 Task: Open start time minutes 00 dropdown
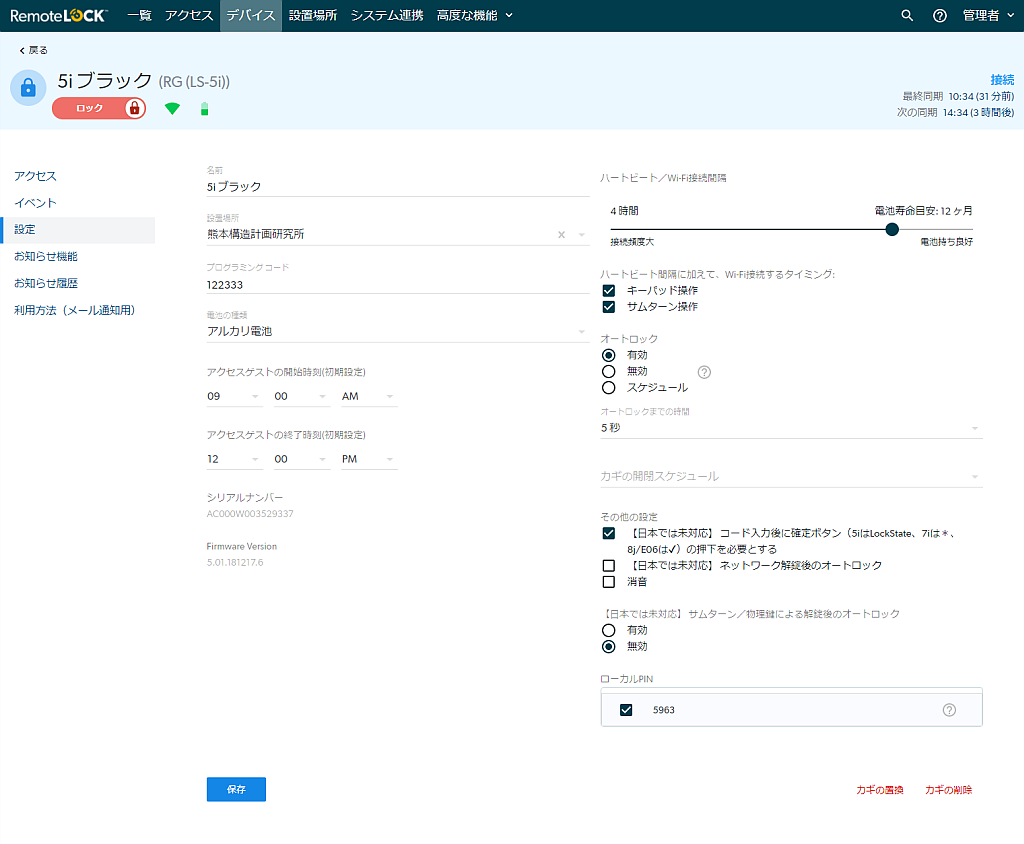[x=302, y=397]
